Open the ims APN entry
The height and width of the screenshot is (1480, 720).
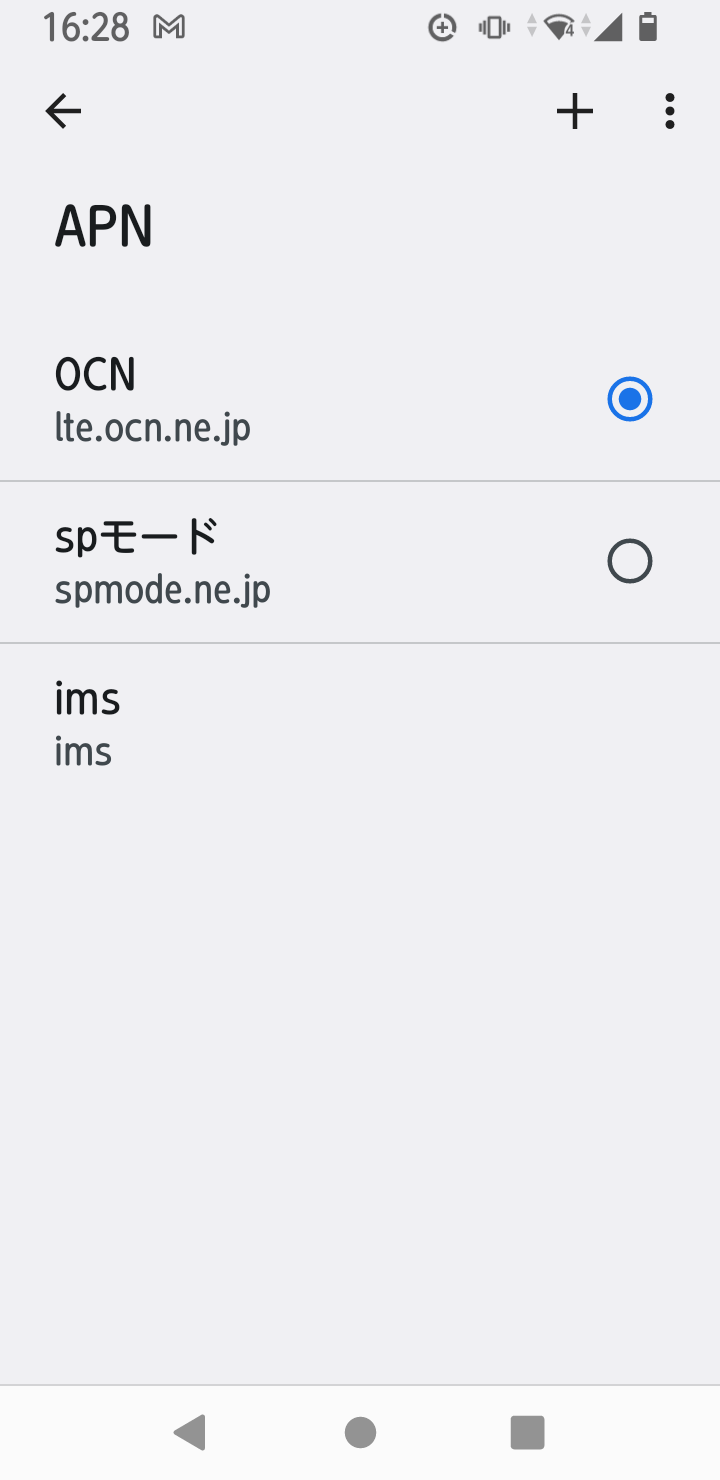(x=250, y=722)
